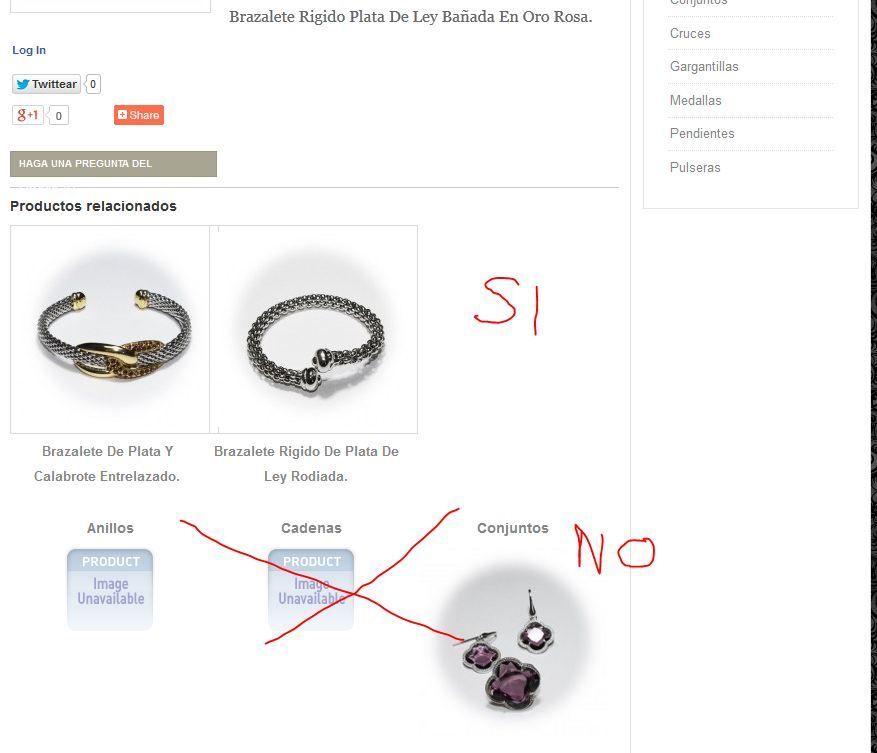The width and height of the screenshot is (877, 753).
Task: Click the purple earrings Conjuntos image
Action: (x=513, y=643)
